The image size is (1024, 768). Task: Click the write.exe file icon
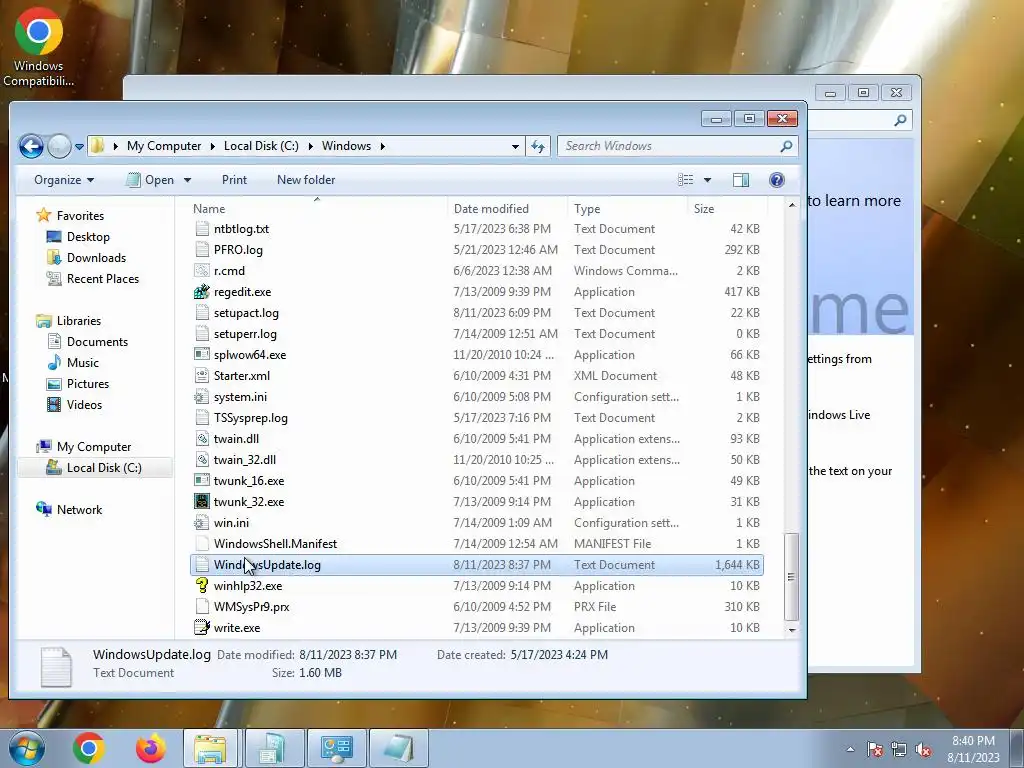coord(202,628)
